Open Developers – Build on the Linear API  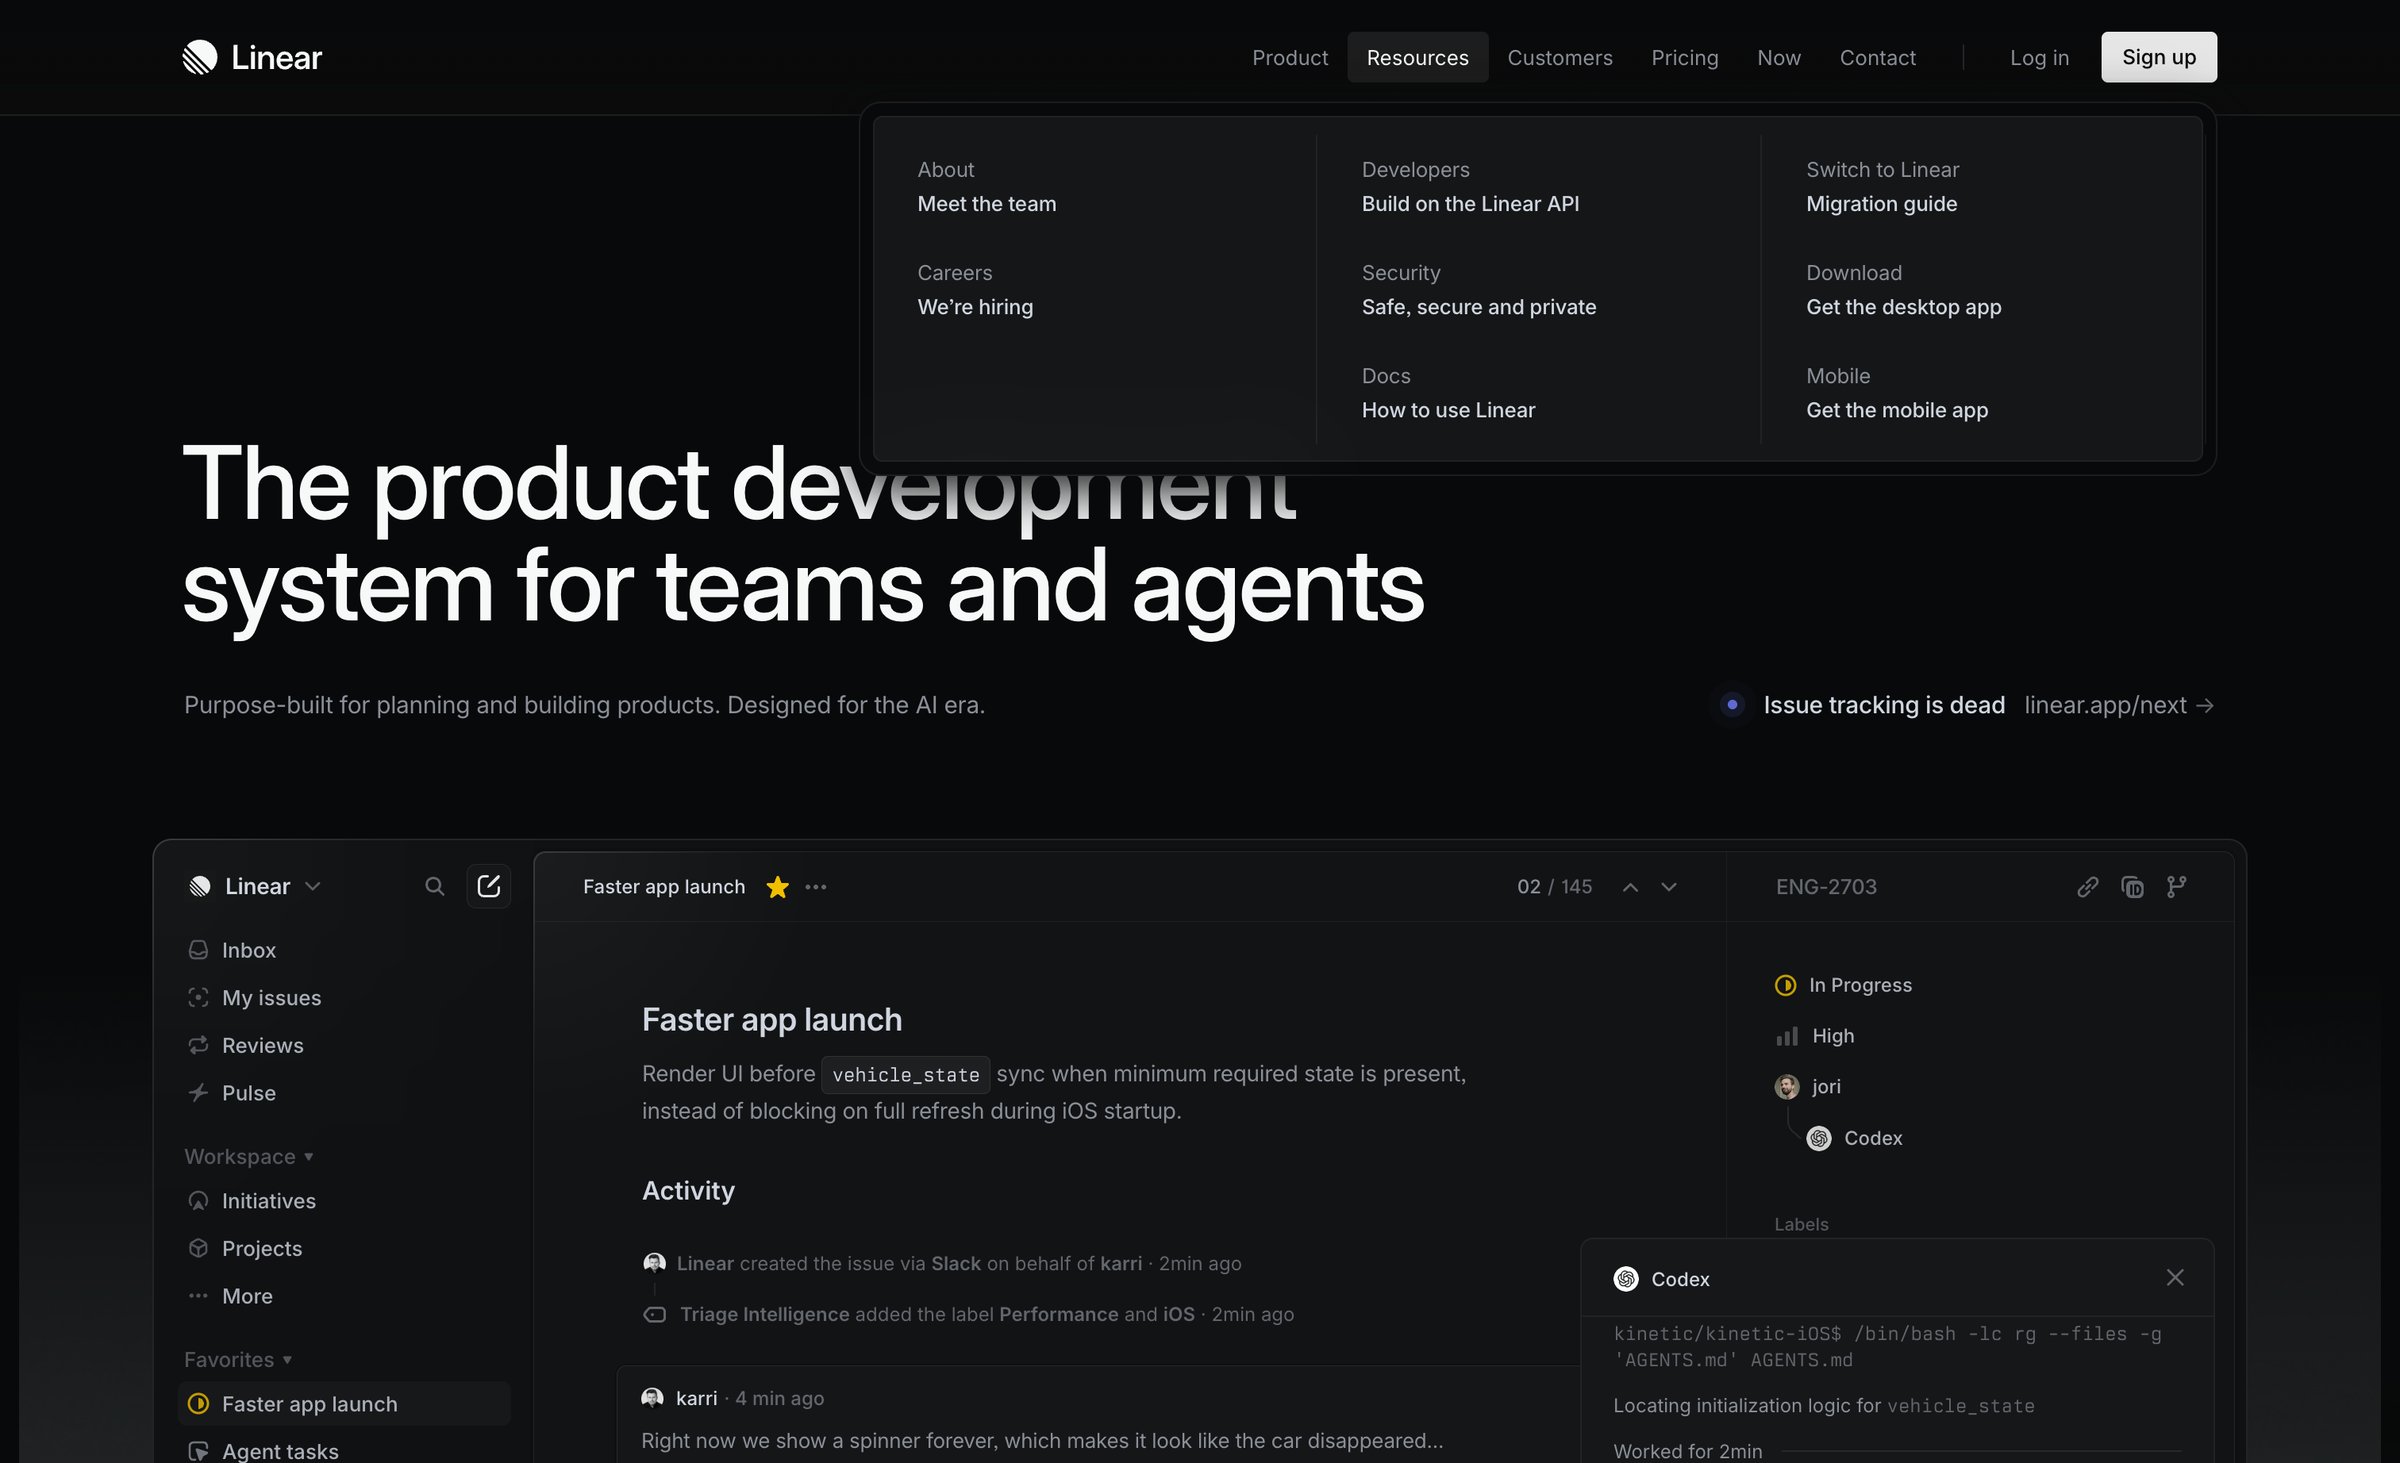pos(1470,187)
